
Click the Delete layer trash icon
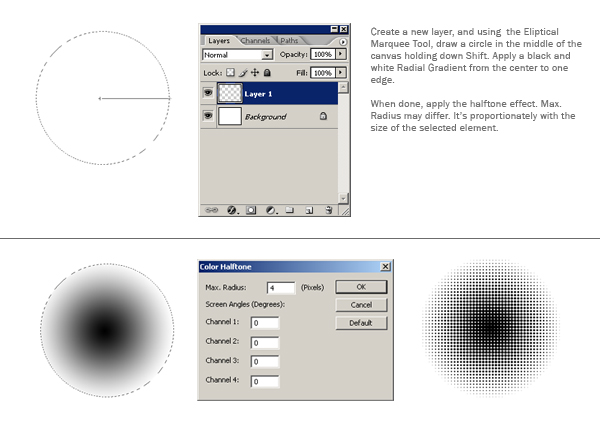click(x=328, y=210)
